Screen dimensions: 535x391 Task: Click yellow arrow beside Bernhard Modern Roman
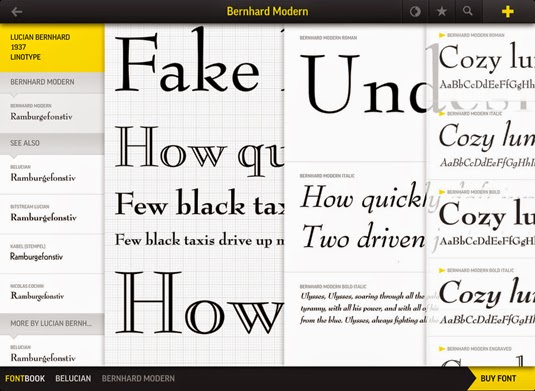pos(442,35)
